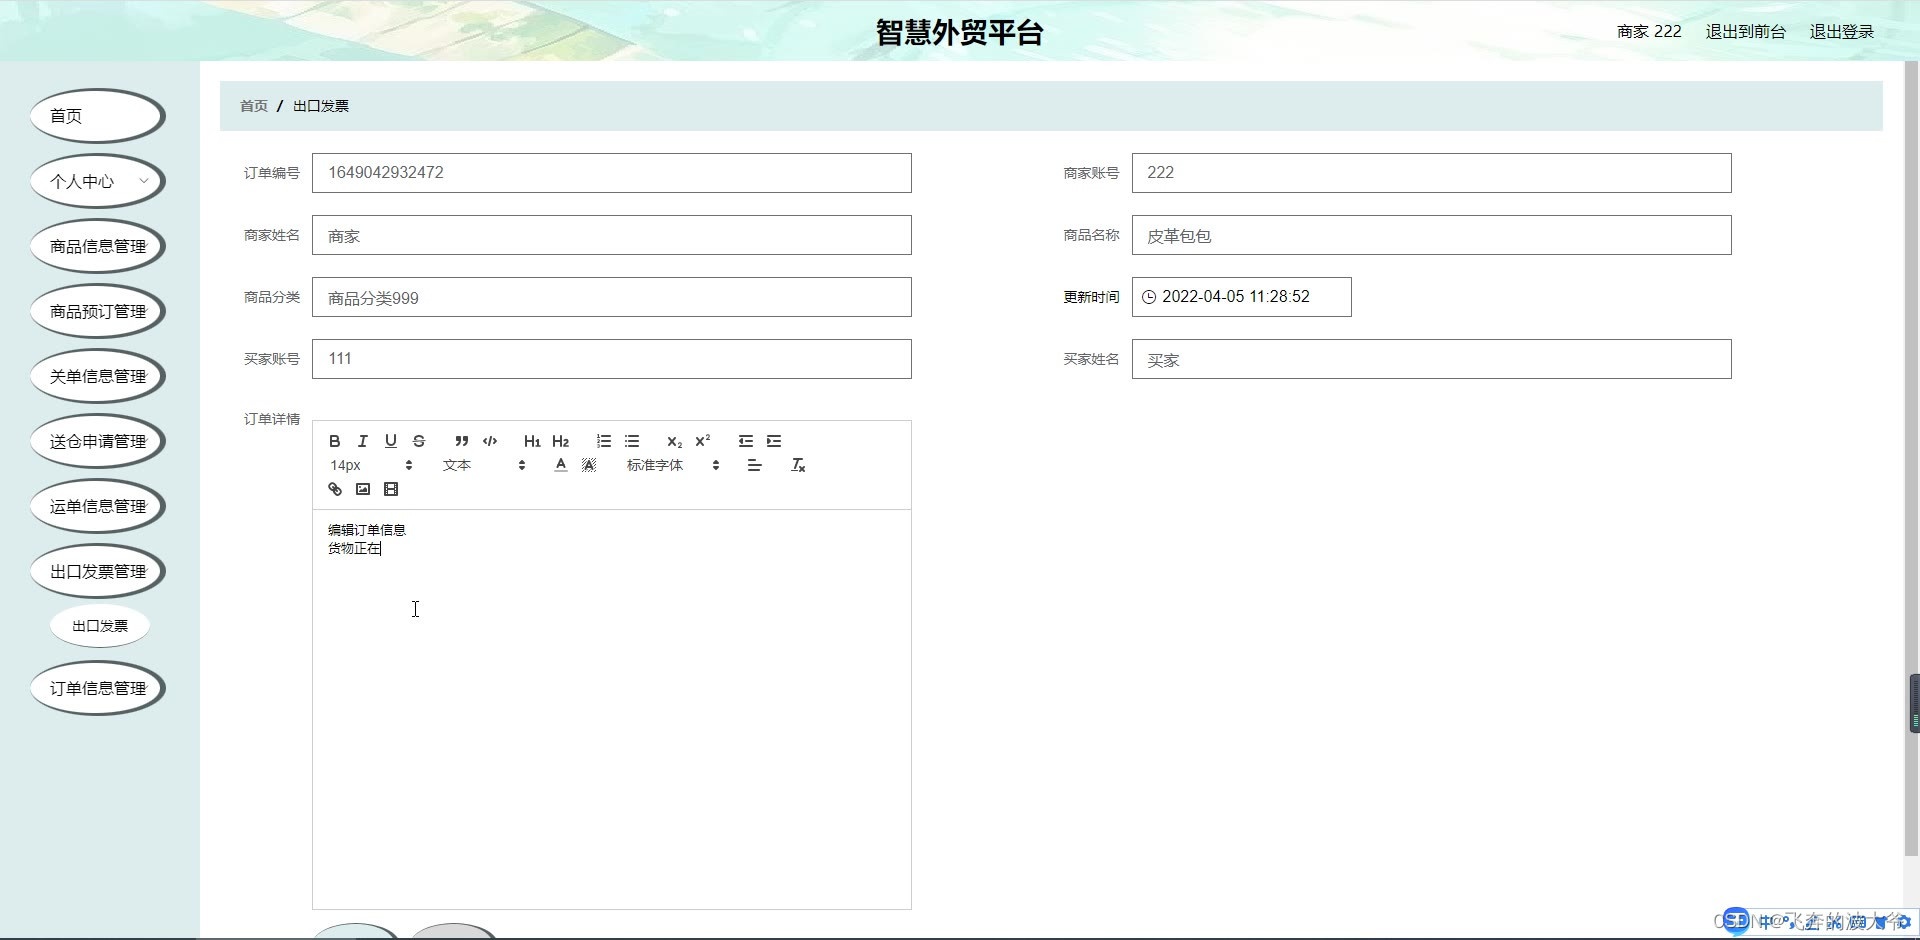Click the 订单编号 input field
1920x940 pixels.
(x=612, y=173)
